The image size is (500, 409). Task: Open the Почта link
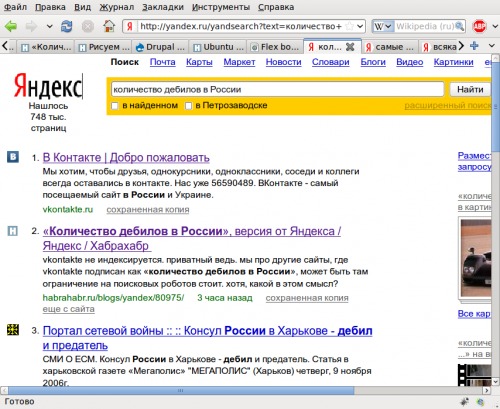tap(163, 62)
